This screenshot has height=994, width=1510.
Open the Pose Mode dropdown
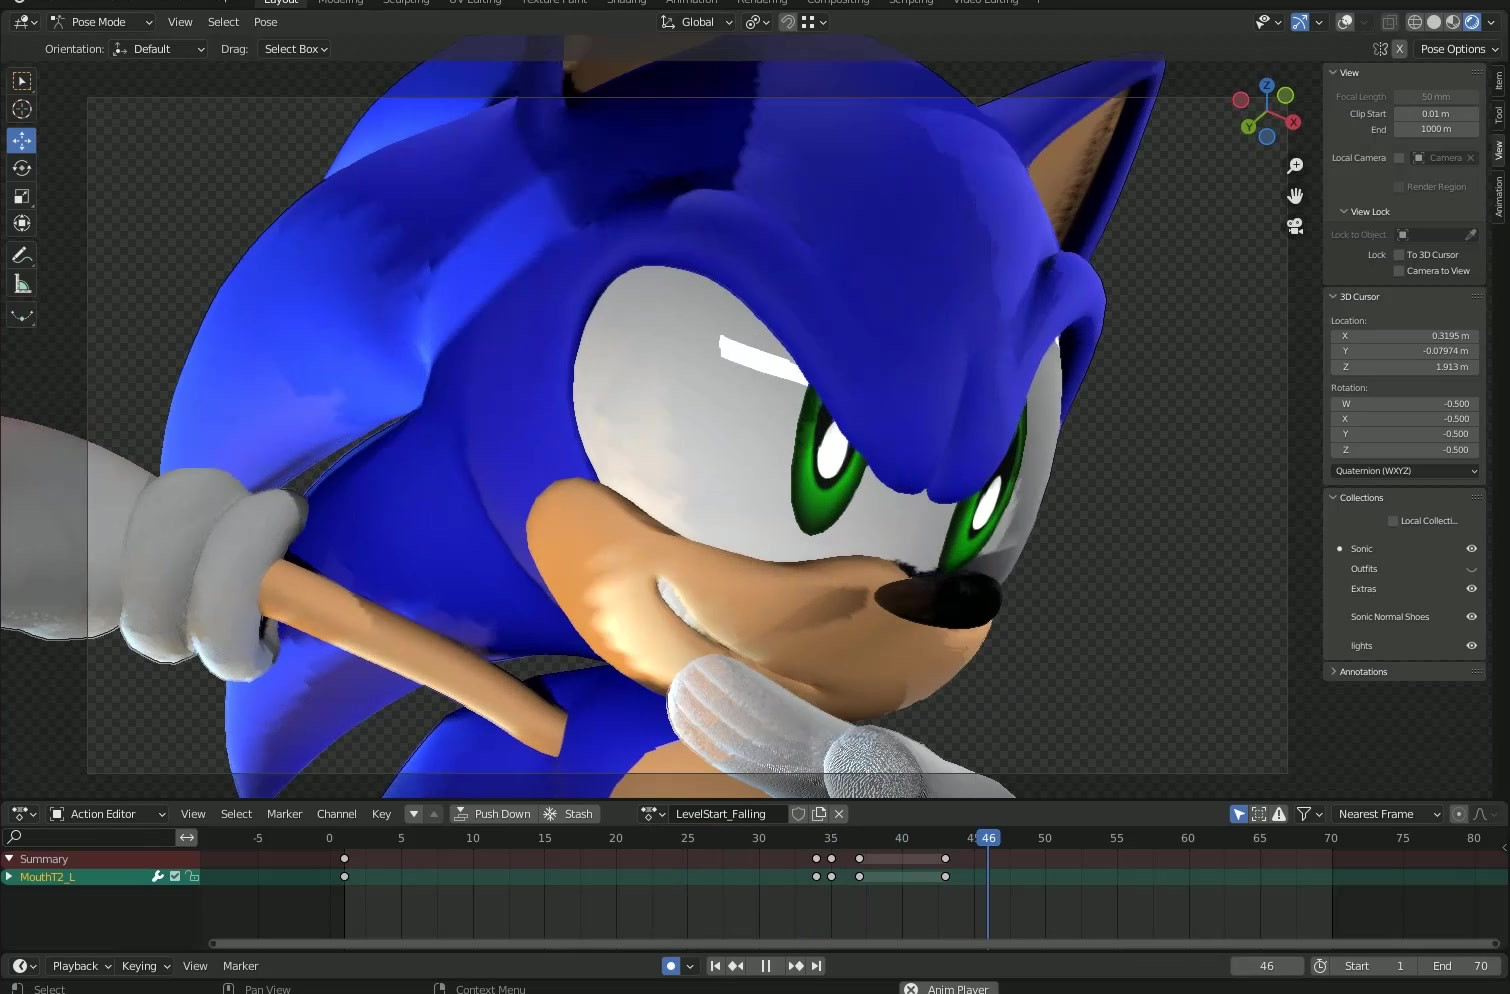[x=101, y=22]
